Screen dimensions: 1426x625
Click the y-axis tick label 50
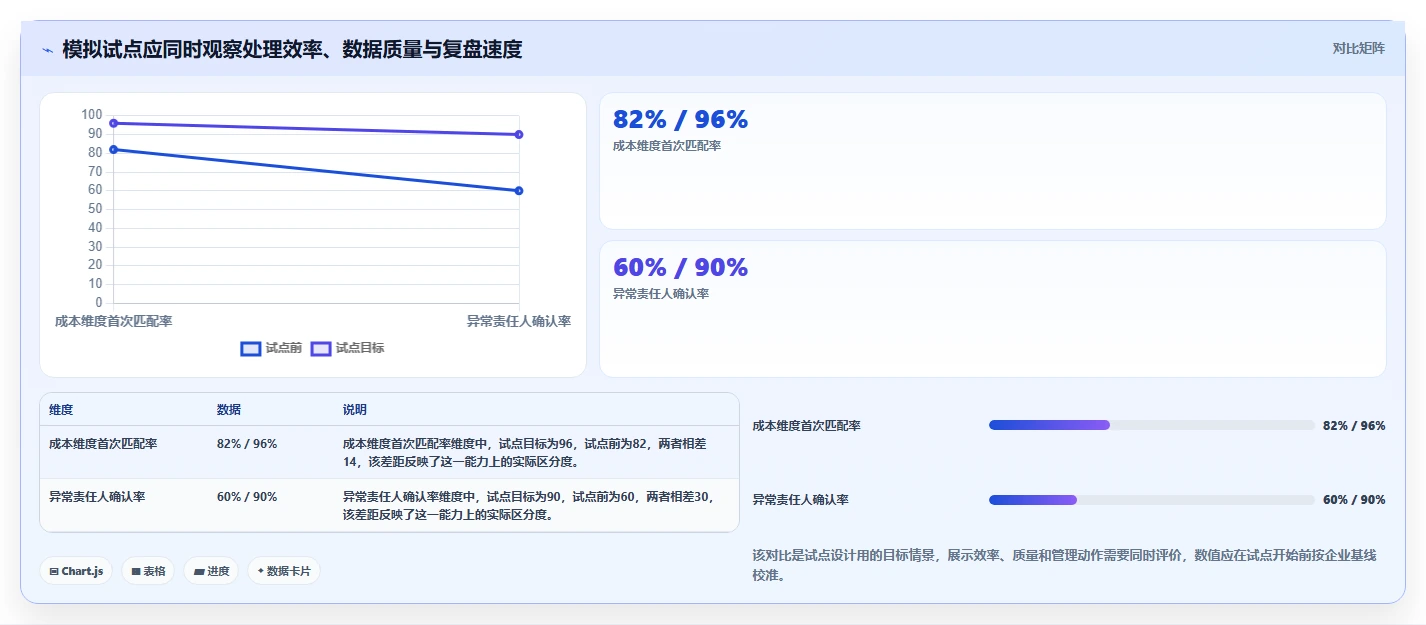[x=95, y=209]
